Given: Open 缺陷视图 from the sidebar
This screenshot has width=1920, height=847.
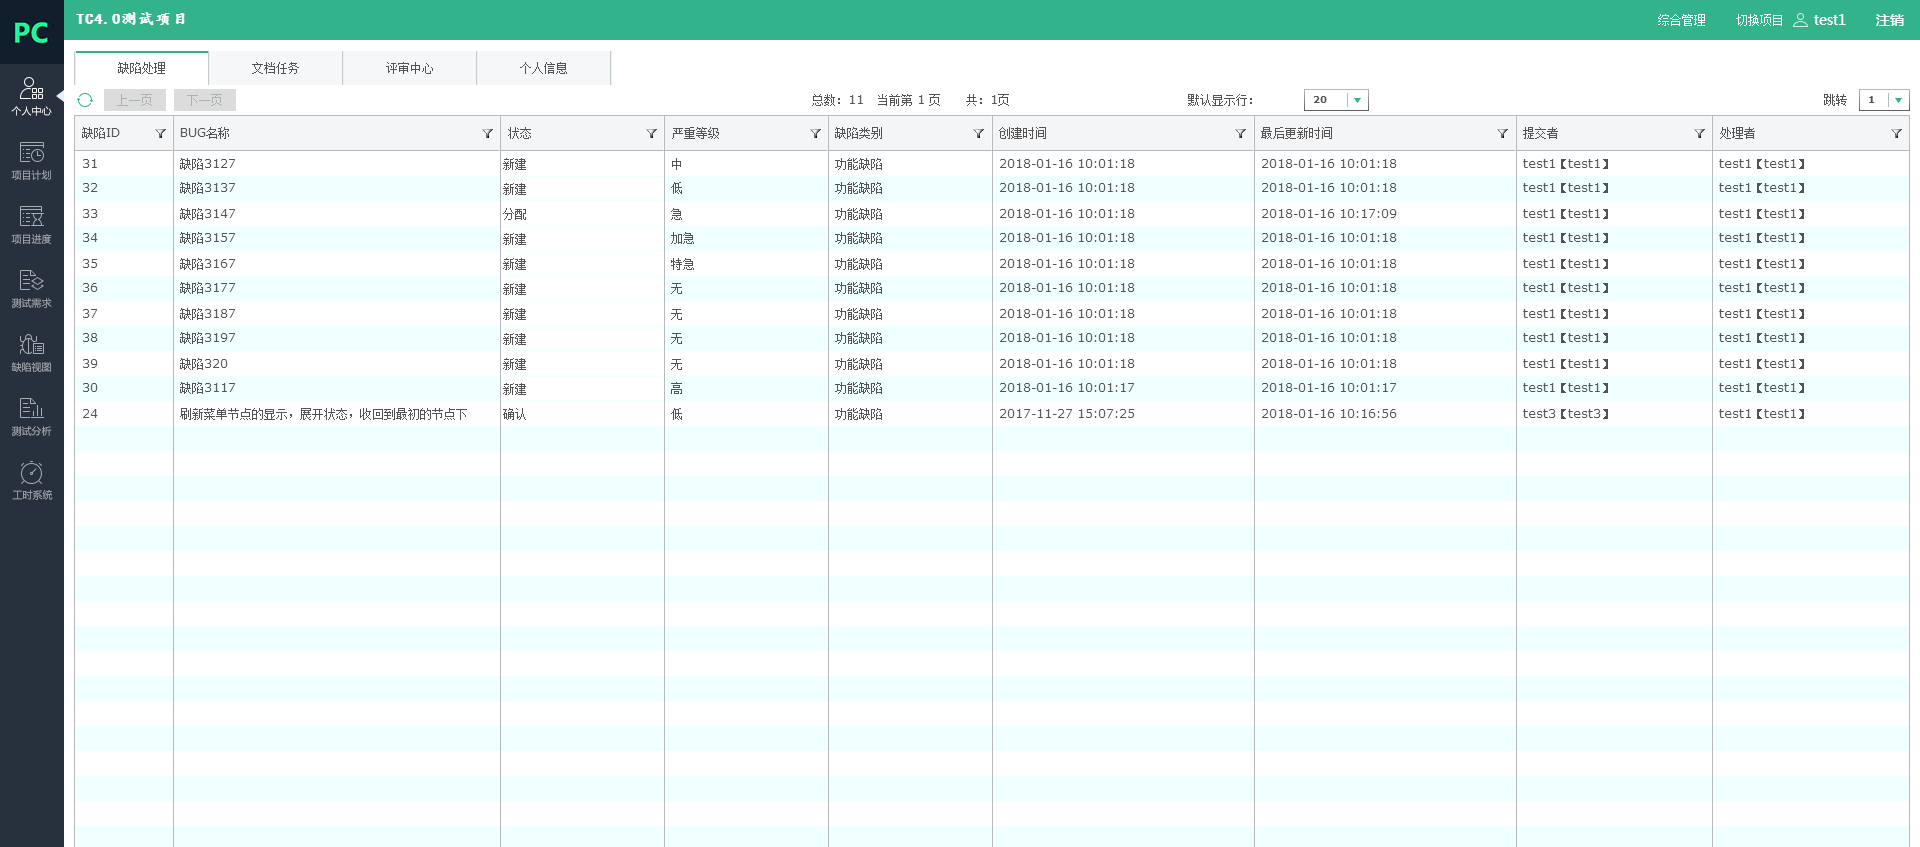Looking at the screenshot, I should (31, 353).
